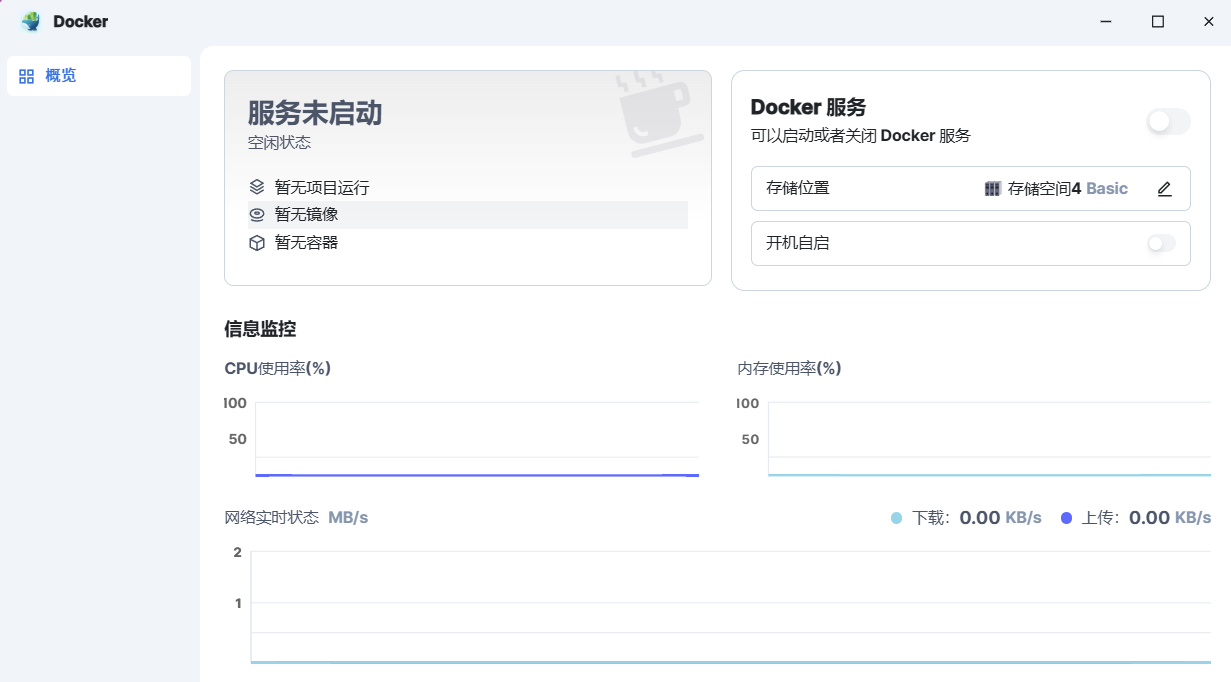Click the Docker 服务 heading

pyautogui.click(x=808, y=107)
